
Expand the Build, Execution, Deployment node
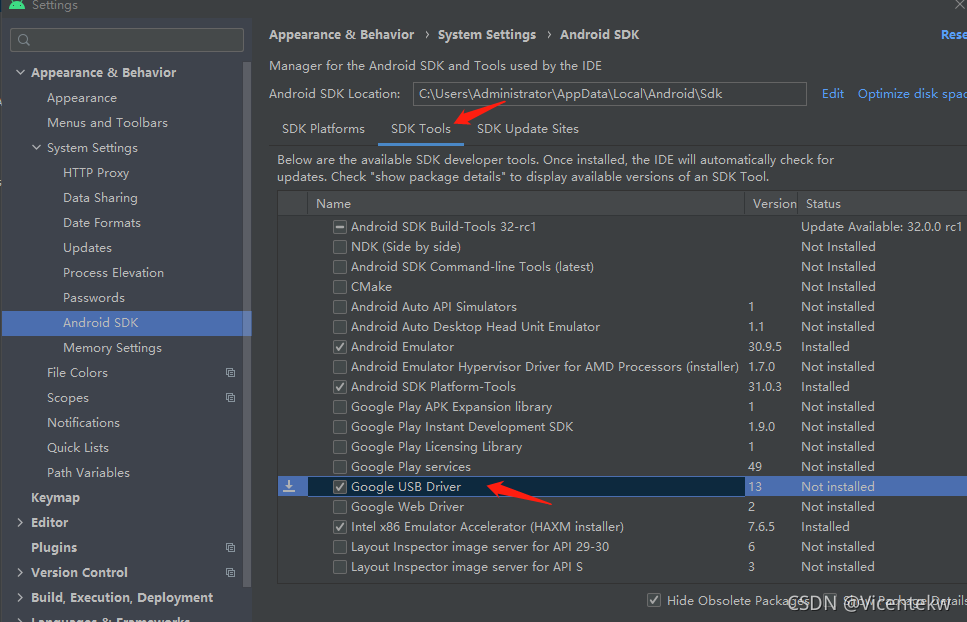click(20, 597)
